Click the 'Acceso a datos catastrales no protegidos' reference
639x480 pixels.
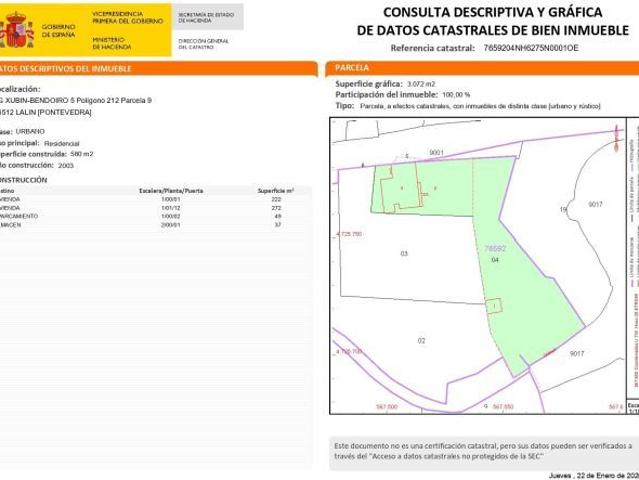pyautogui.click(x=455, y=456)
